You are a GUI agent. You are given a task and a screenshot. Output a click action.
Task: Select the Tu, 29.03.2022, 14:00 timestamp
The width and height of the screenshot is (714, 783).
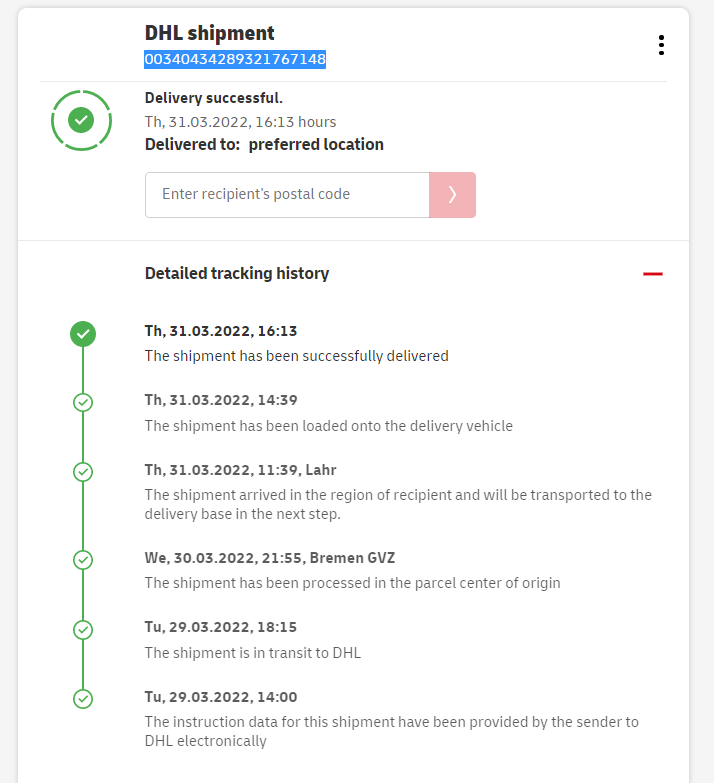pos(221,697)
